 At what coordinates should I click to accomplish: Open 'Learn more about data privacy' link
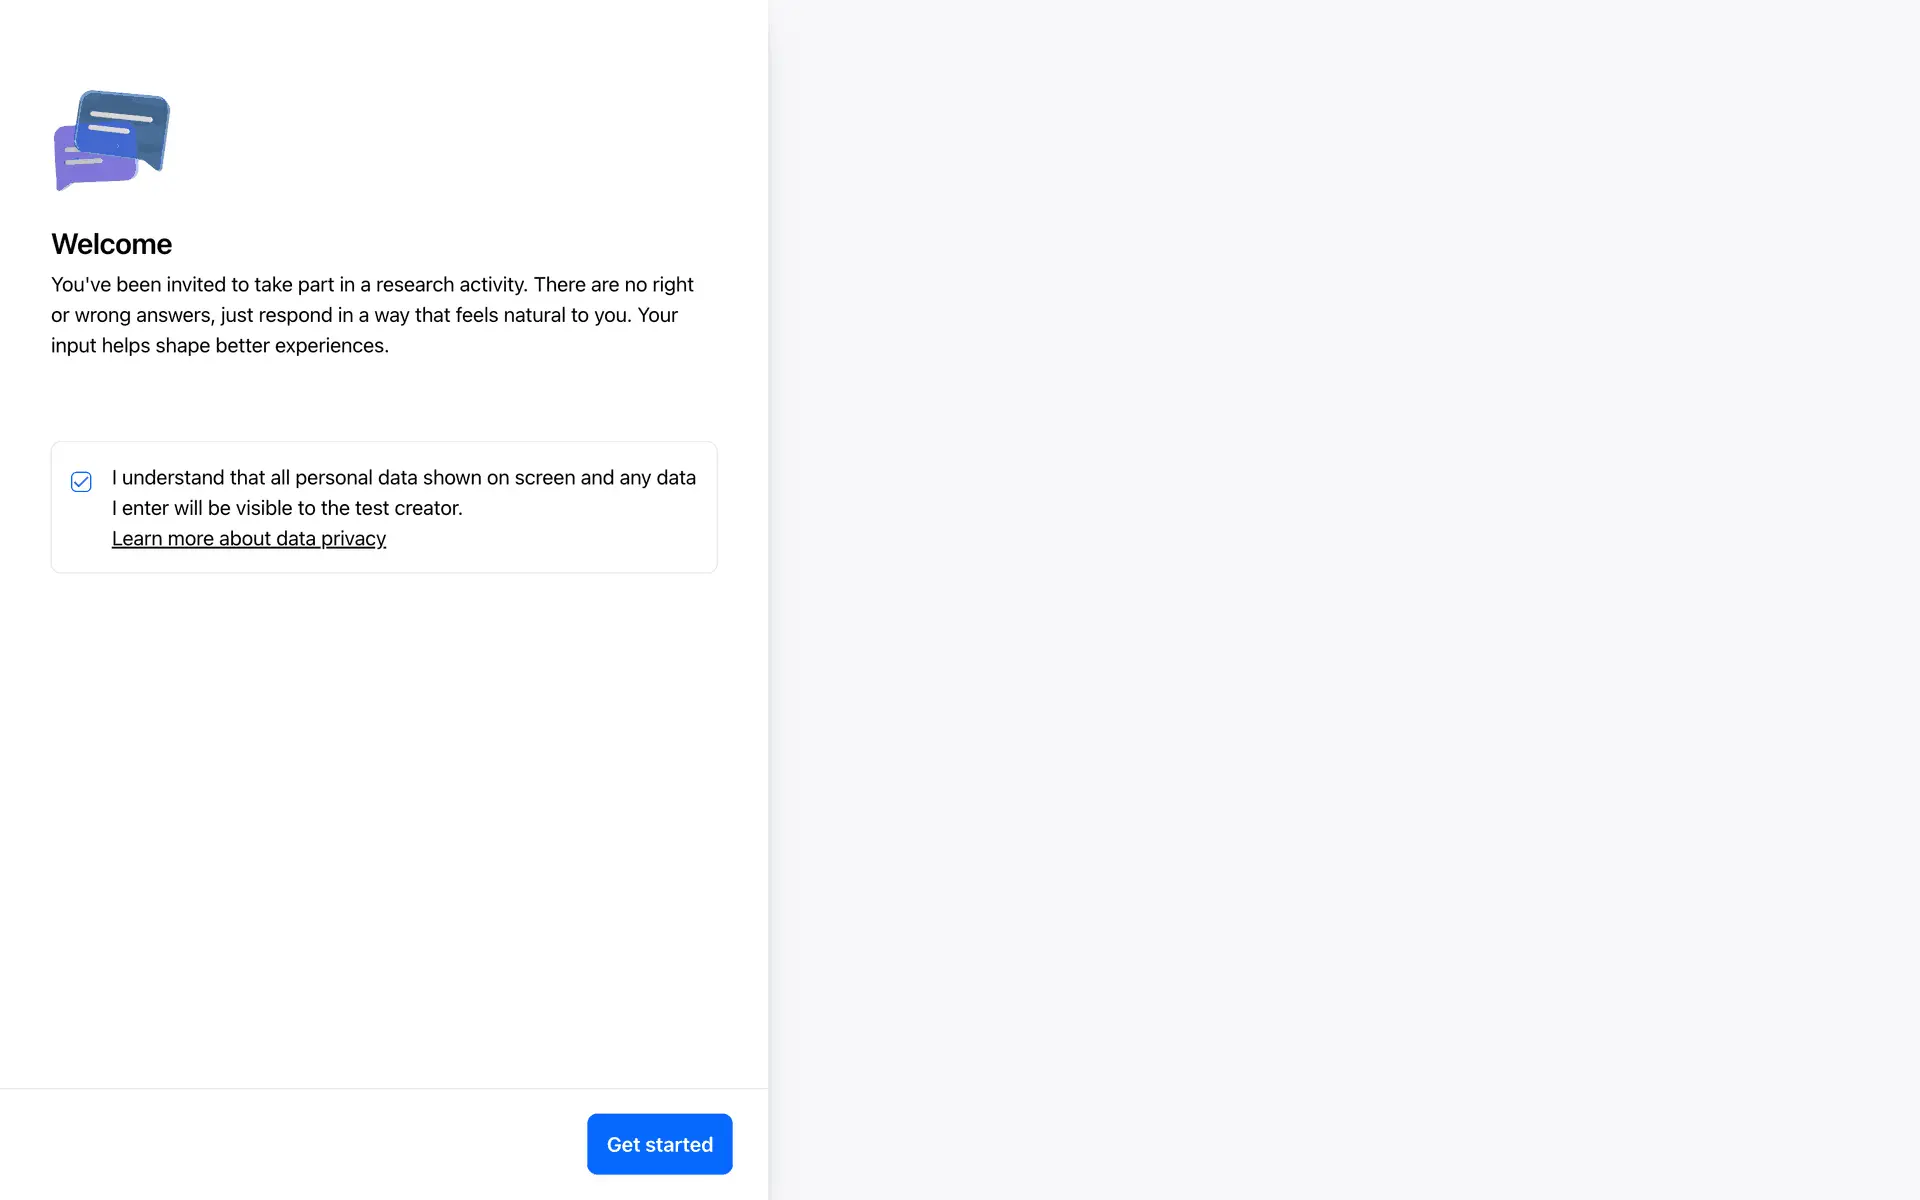(249, 538)
